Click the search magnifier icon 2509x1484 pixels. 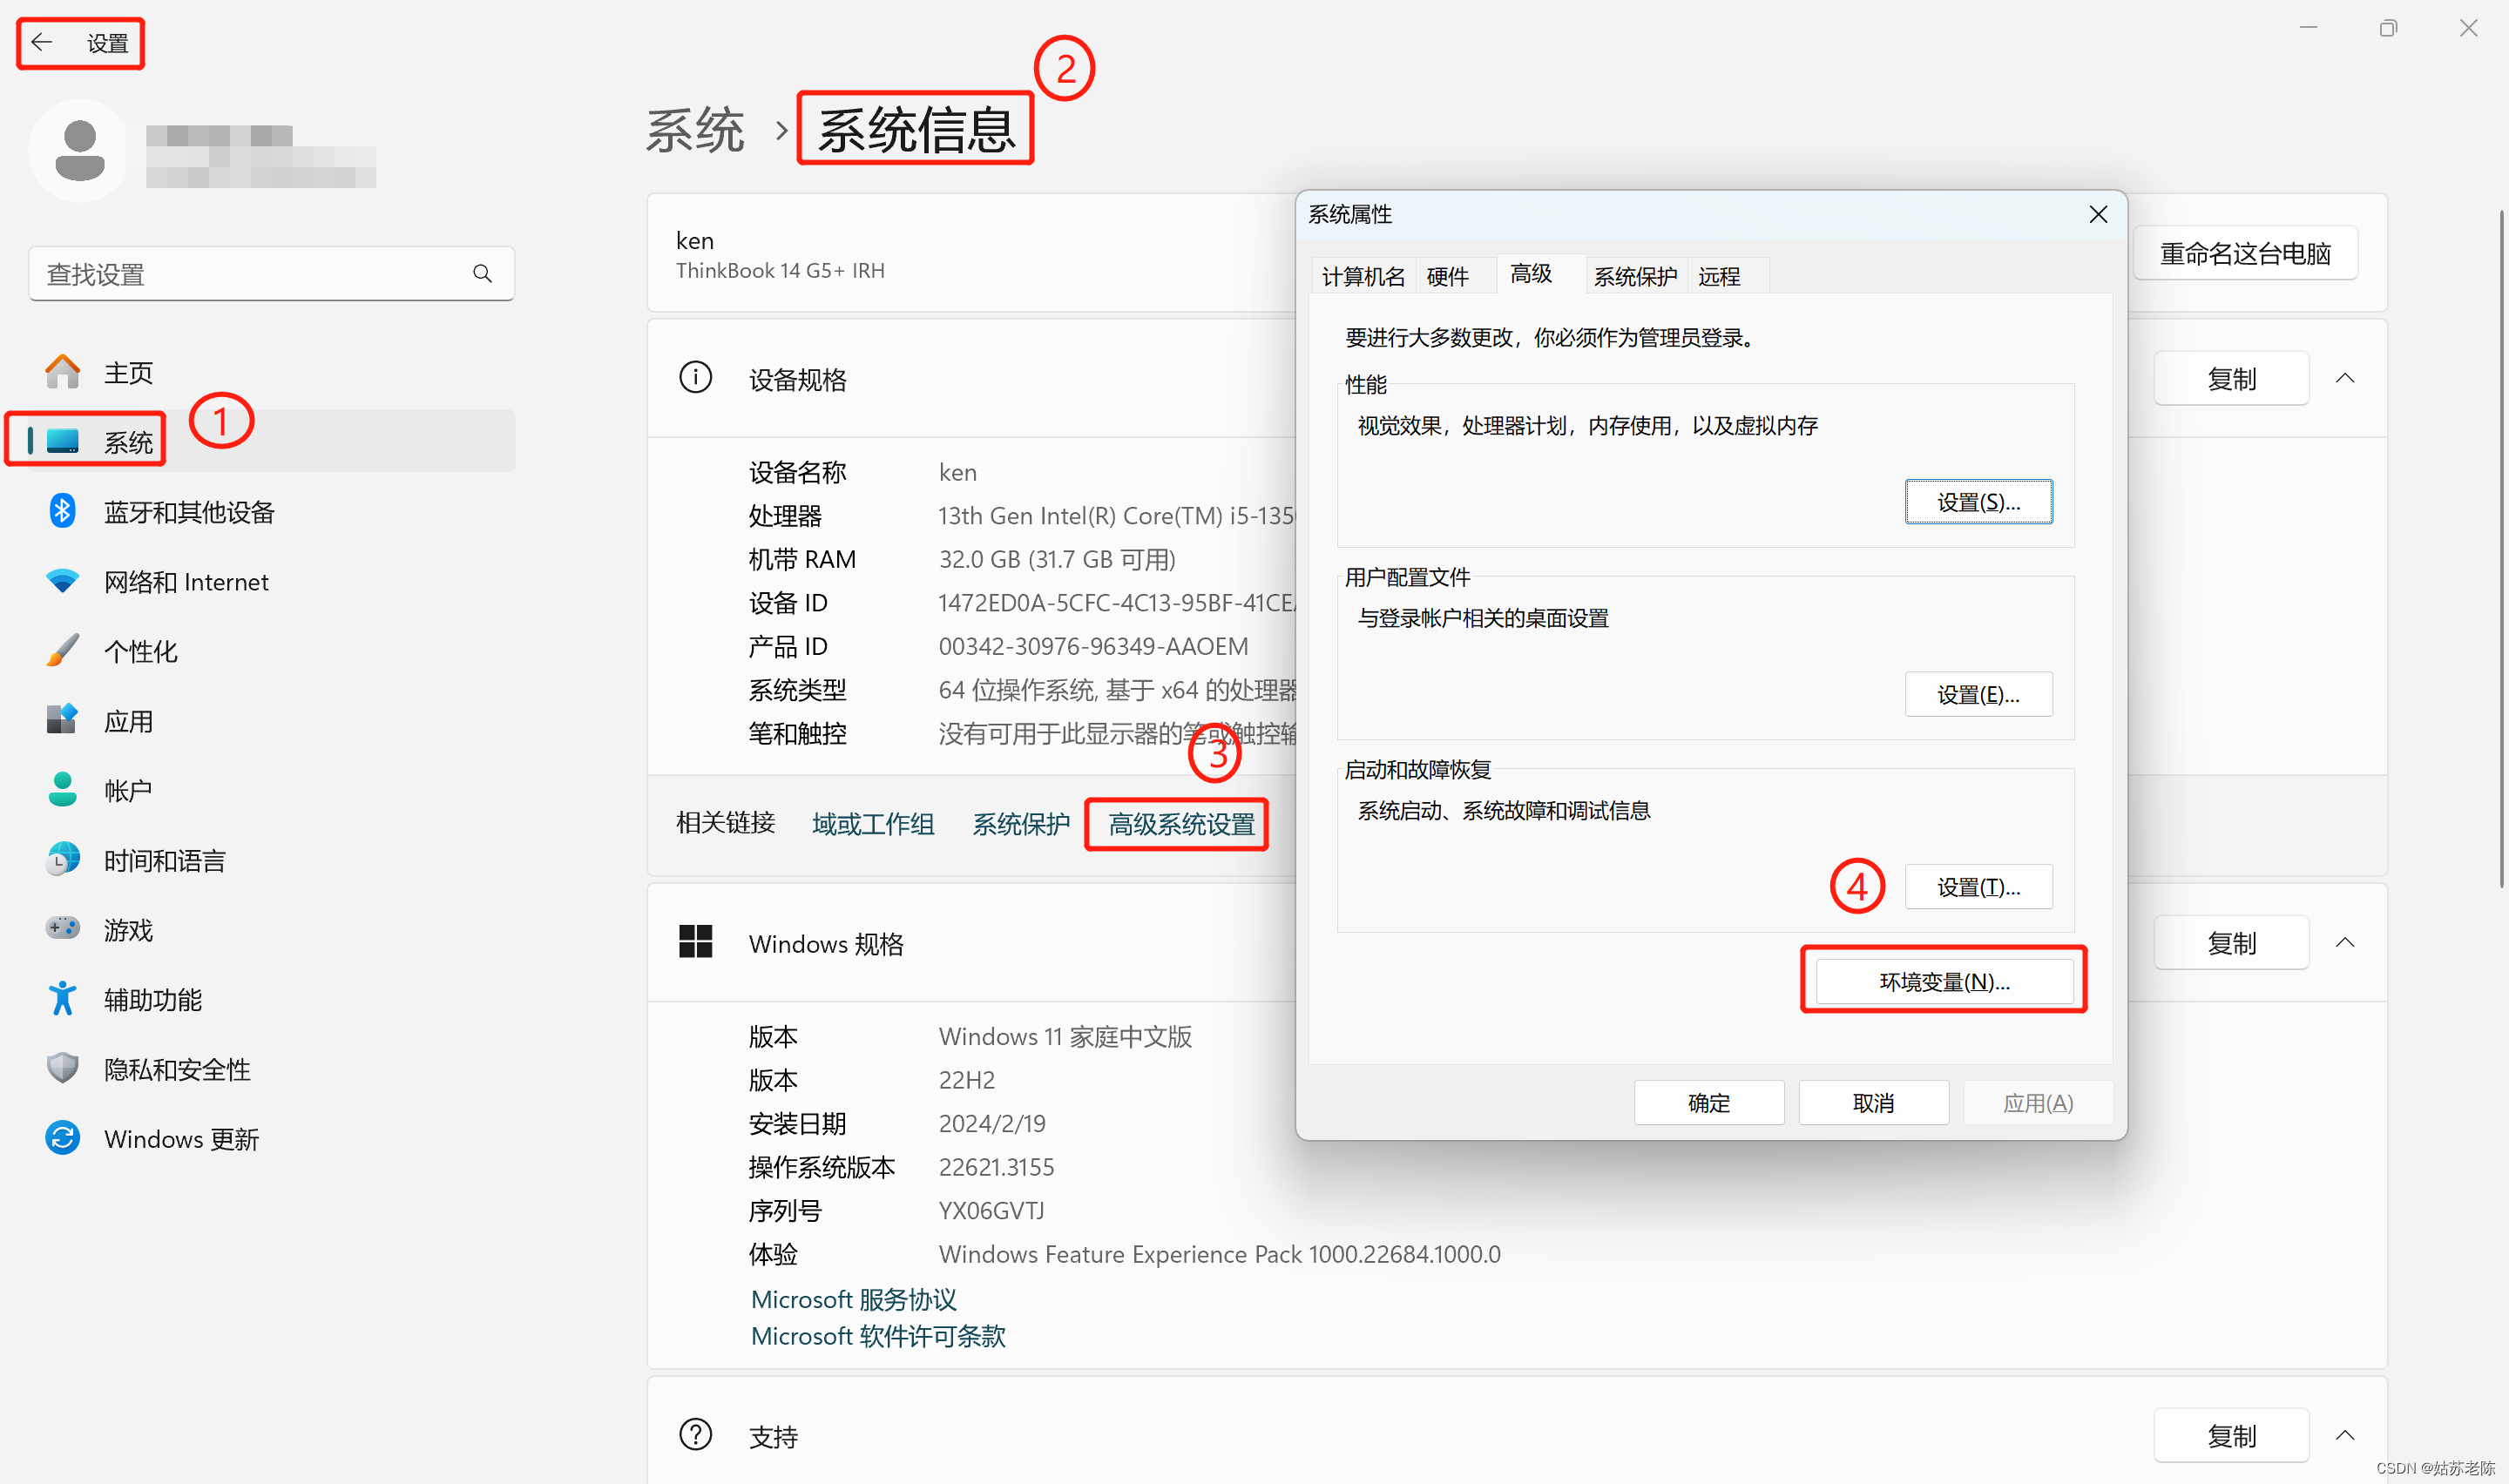pyautogui.click(x=482, y=274)
